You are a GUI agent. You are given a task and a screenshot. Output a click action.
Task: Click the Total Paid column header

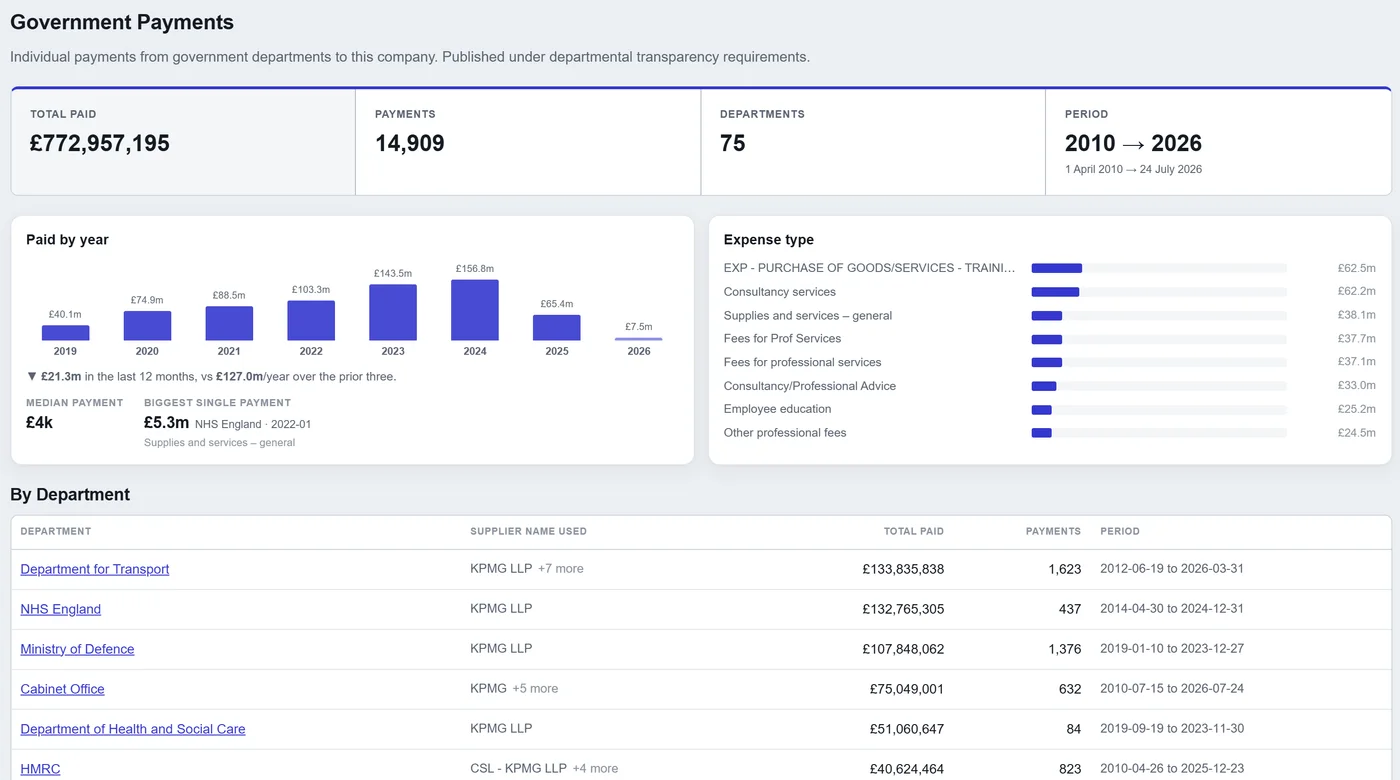click(x=914, y=531)
